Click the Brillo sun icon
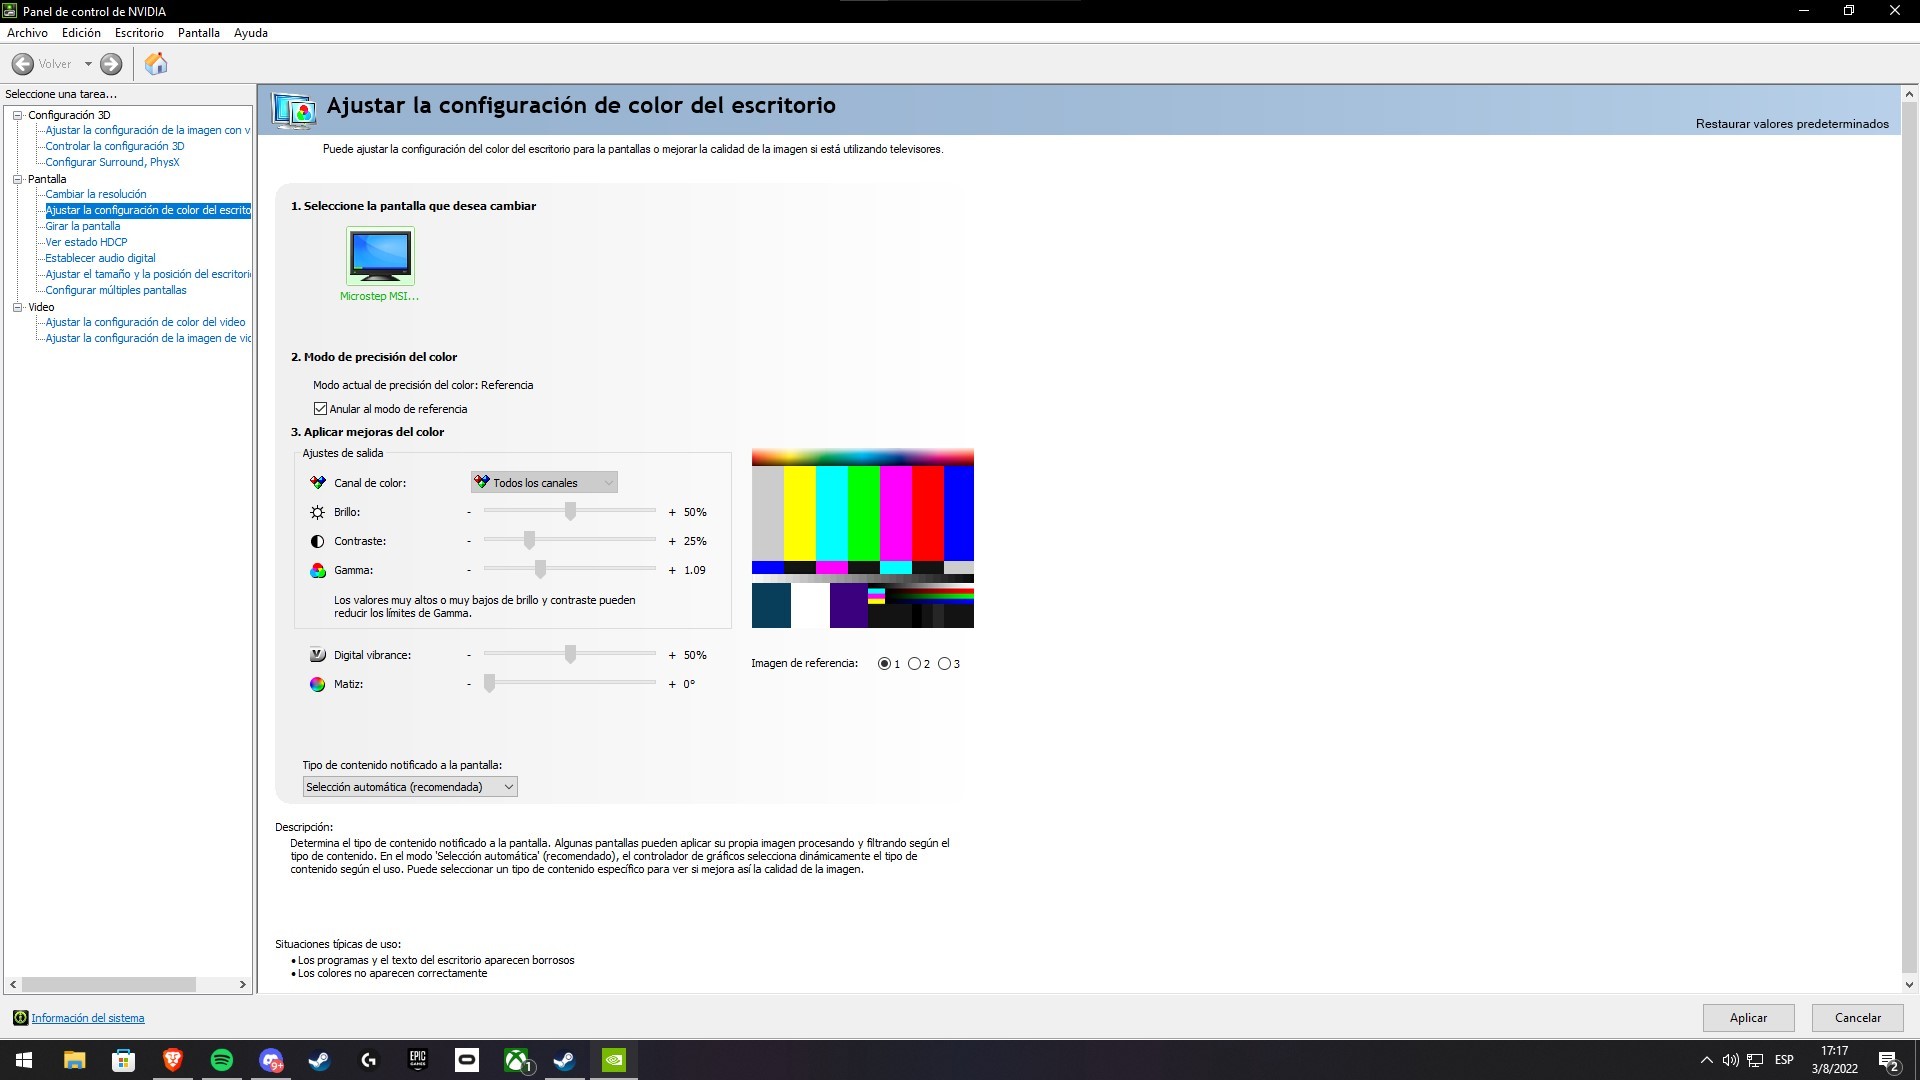Viewport: 1920px width, 1080px height. click(x=317, y=512)
